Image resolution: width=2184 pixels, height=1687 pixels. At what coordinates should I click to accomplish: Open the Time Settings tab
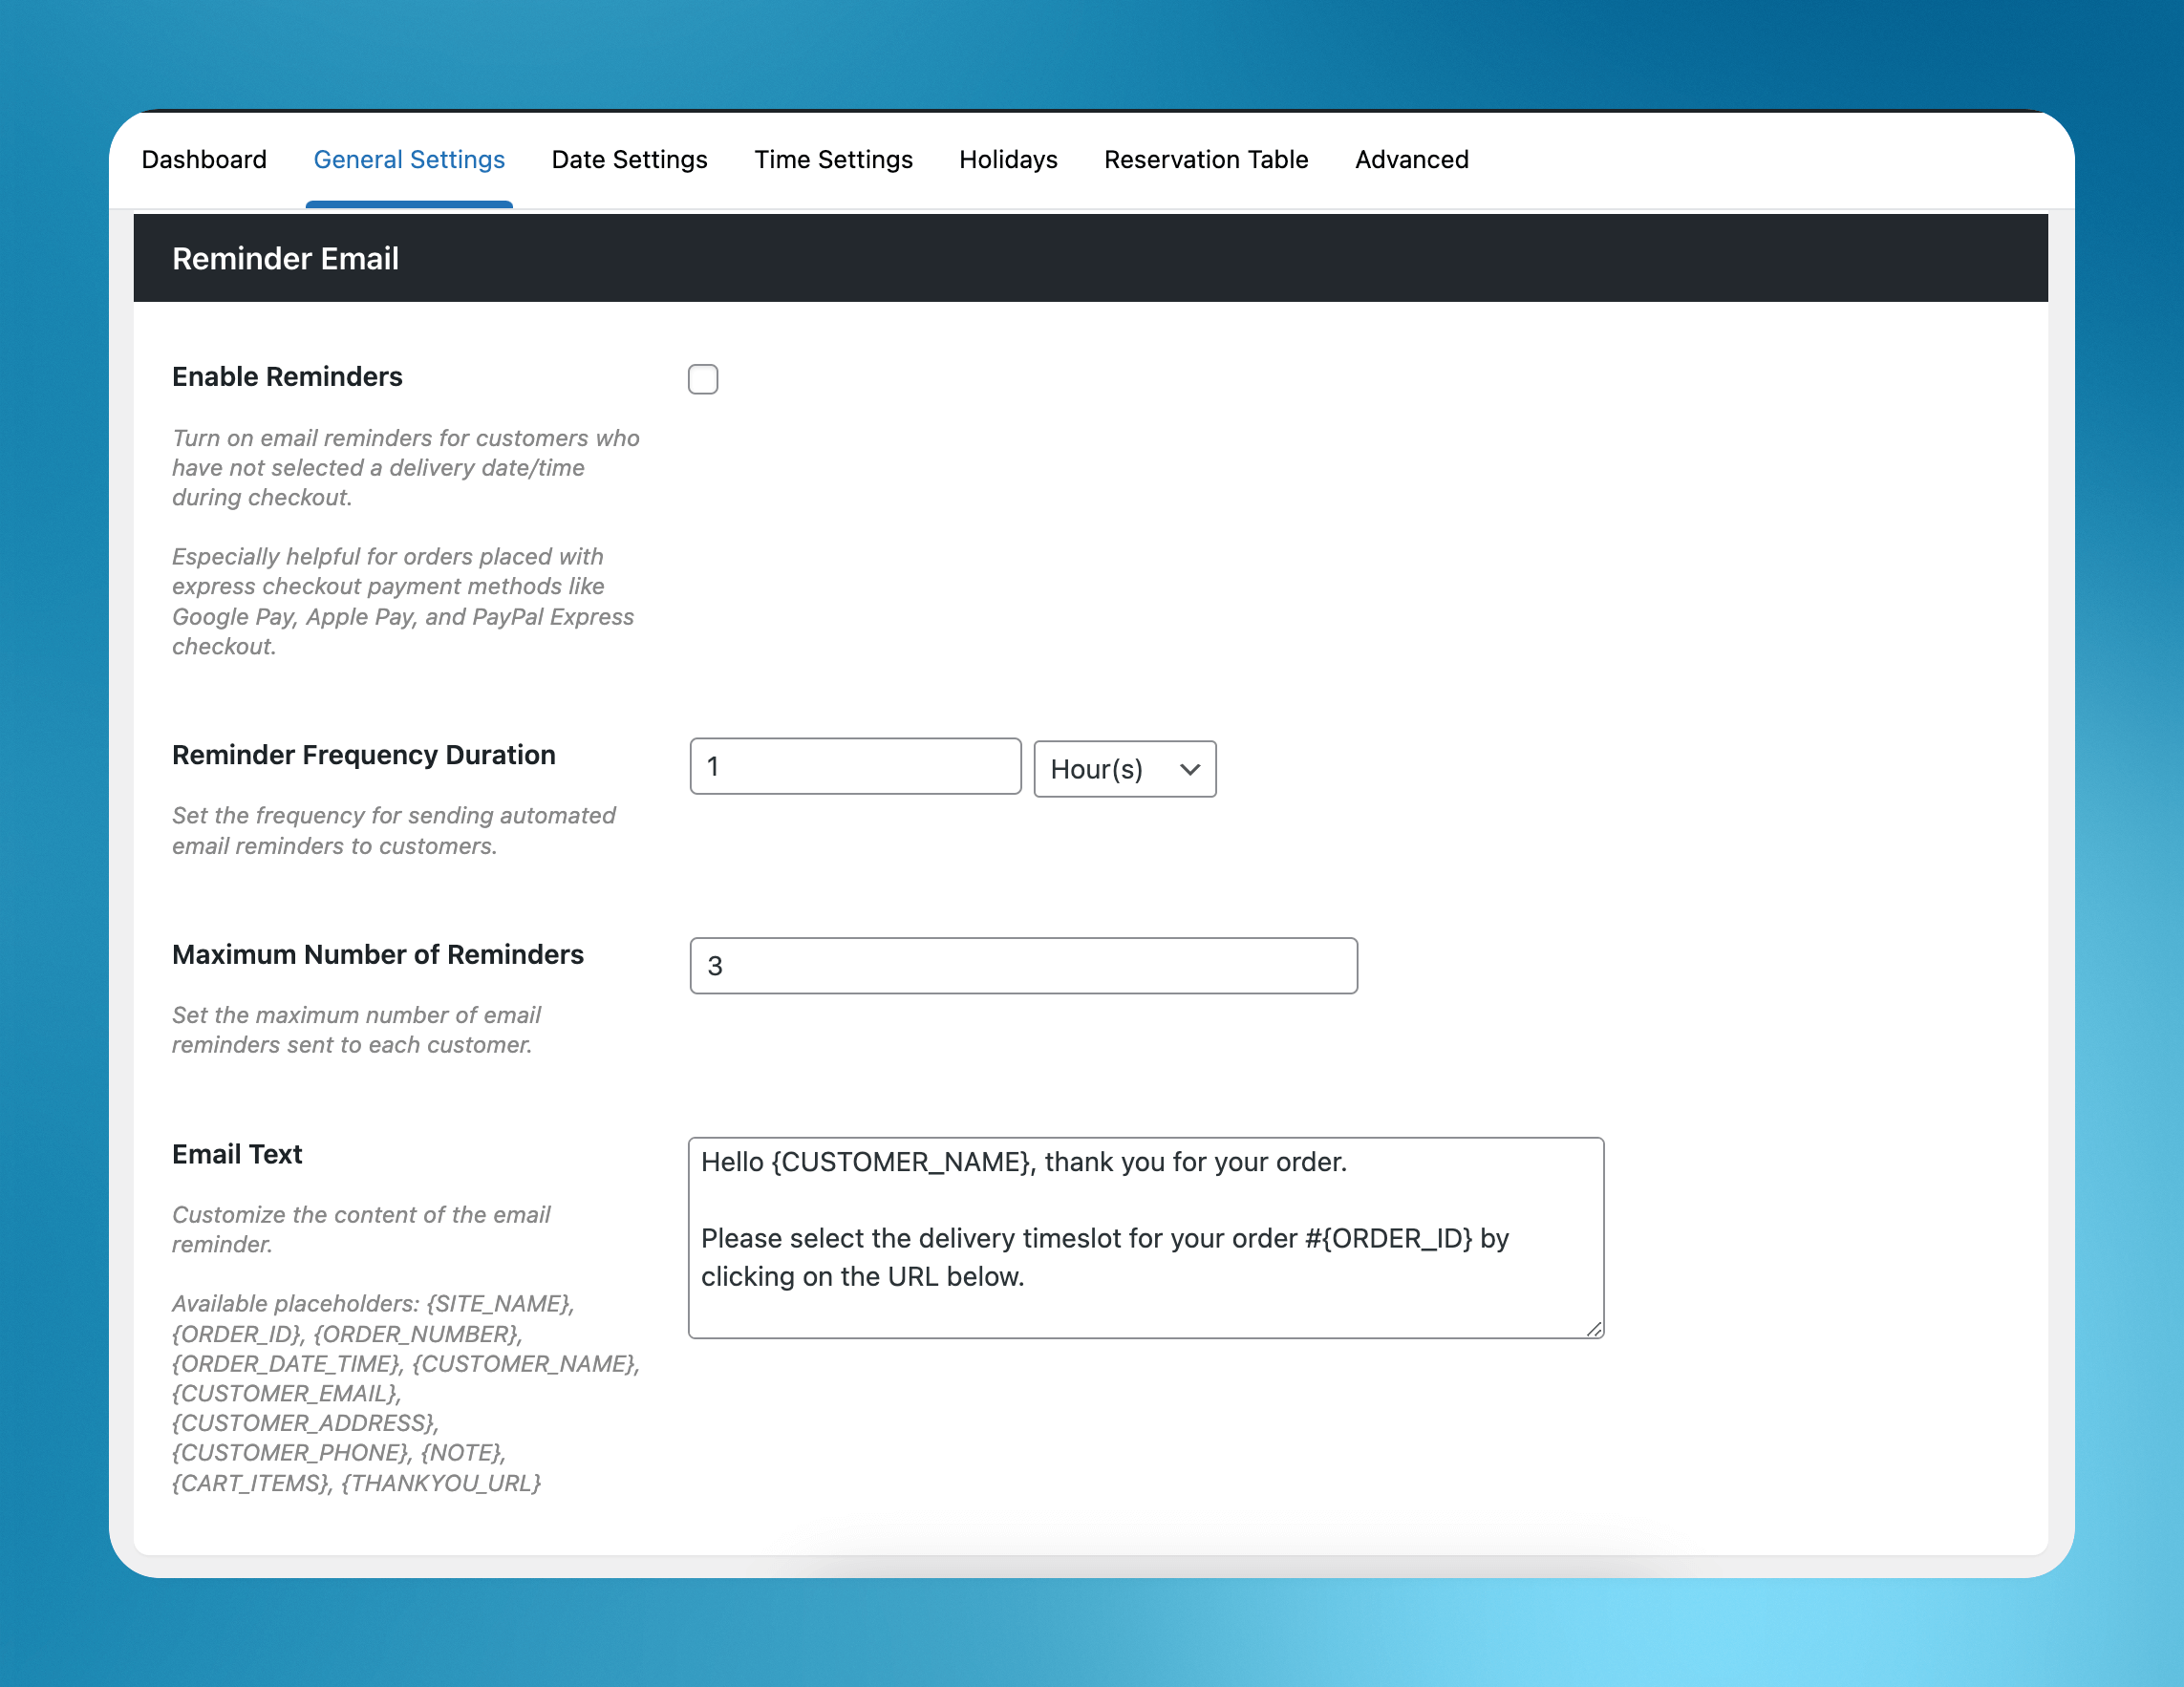click(833, 159)
